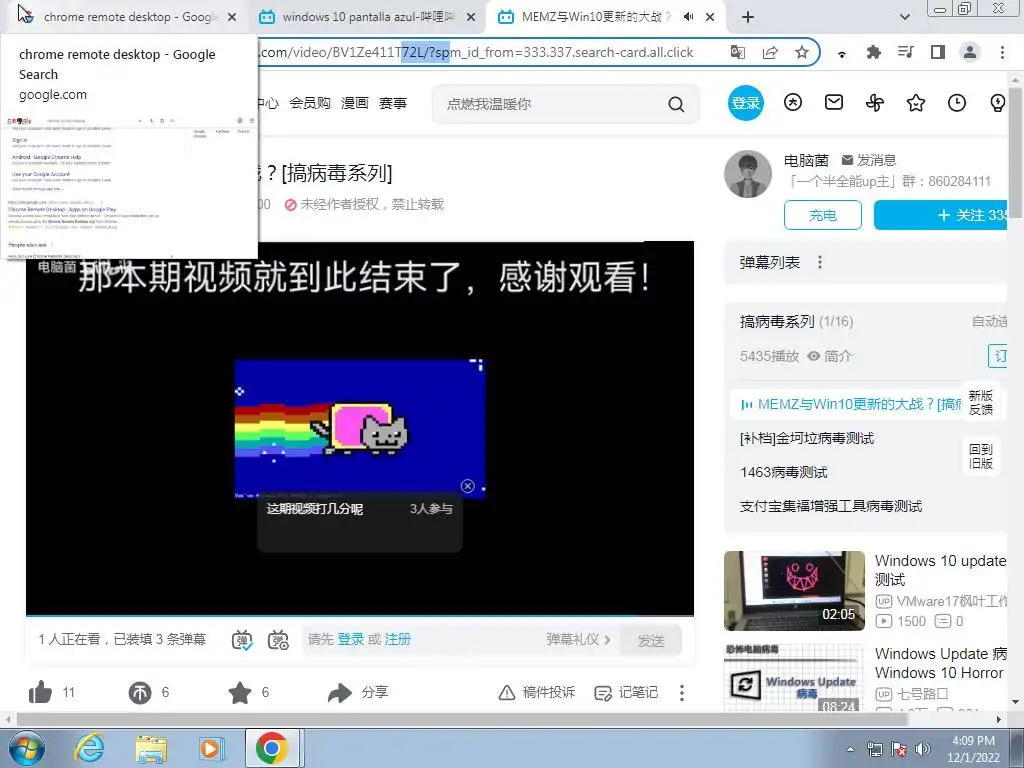
Task: Open the translate page icon
Action: tap(738, 52)
